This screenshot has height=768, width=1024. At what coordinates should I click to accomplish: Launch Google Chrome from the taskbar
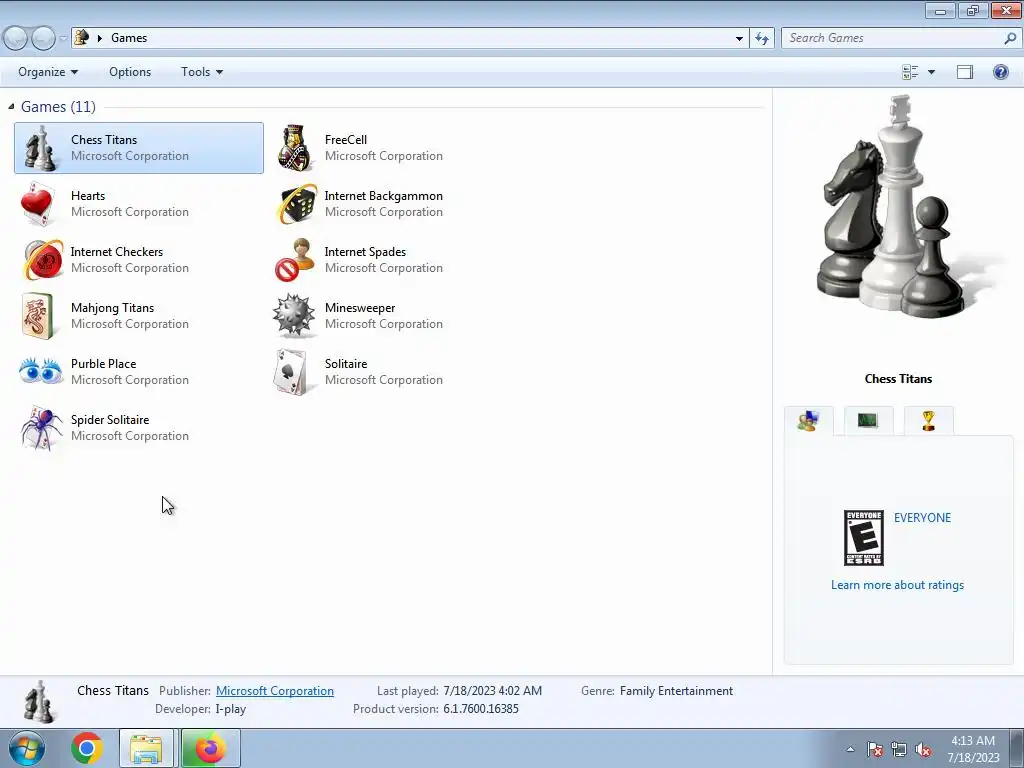pyautogui.click(x=87, y=748)
